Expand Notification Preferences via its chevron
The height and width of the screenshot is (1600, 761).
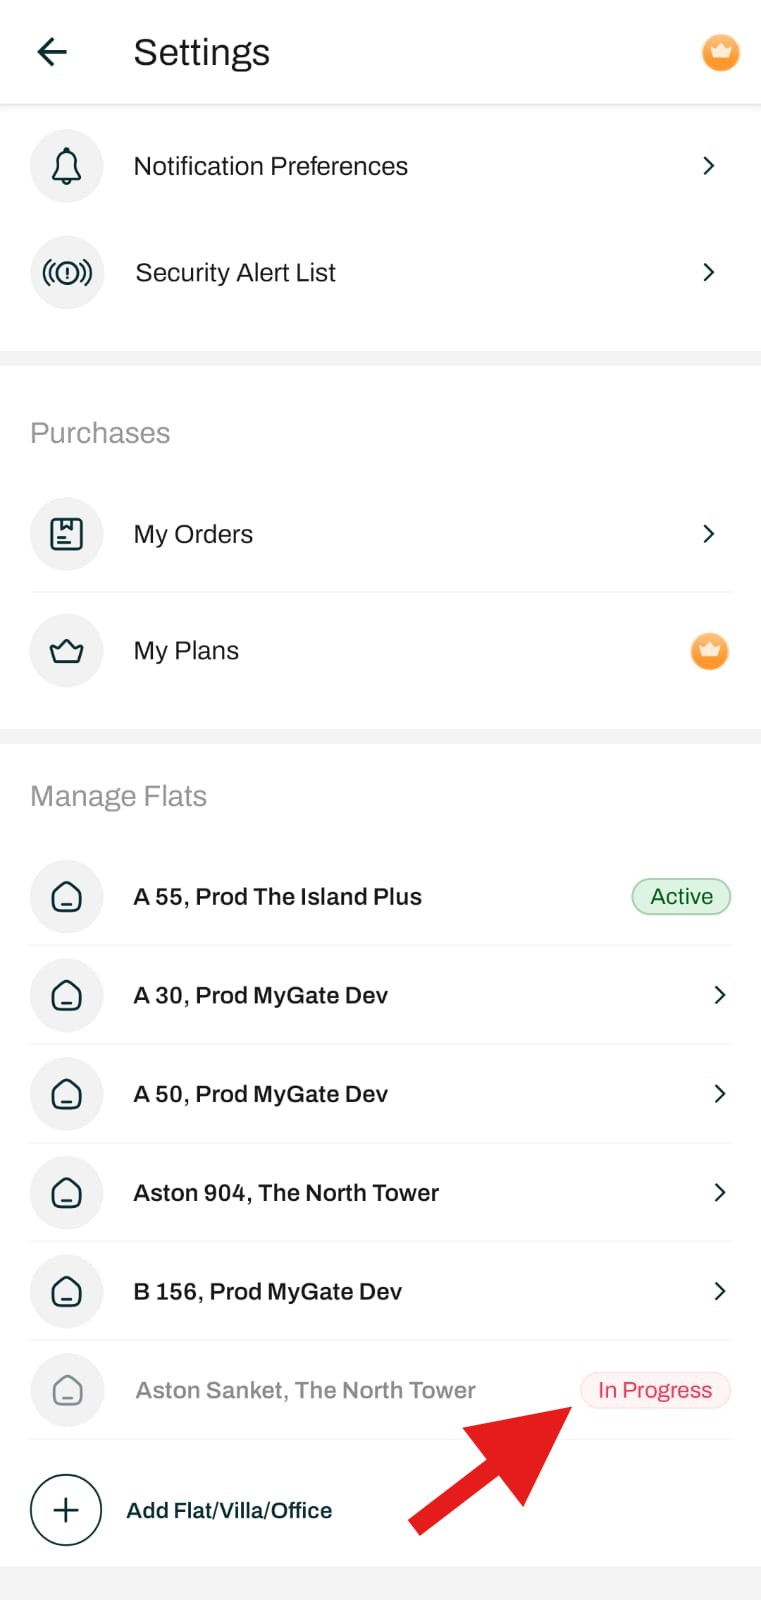click(x=708, y=166)
